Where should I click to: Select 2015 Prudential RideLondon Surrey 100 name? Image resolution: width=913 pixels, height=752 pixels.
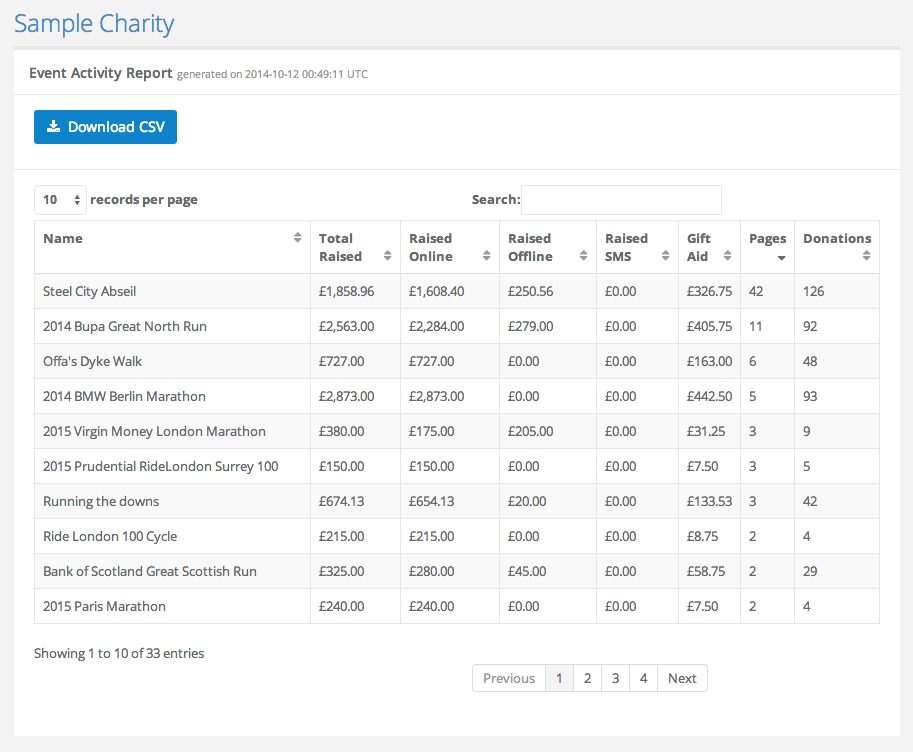tap(161, 466)
